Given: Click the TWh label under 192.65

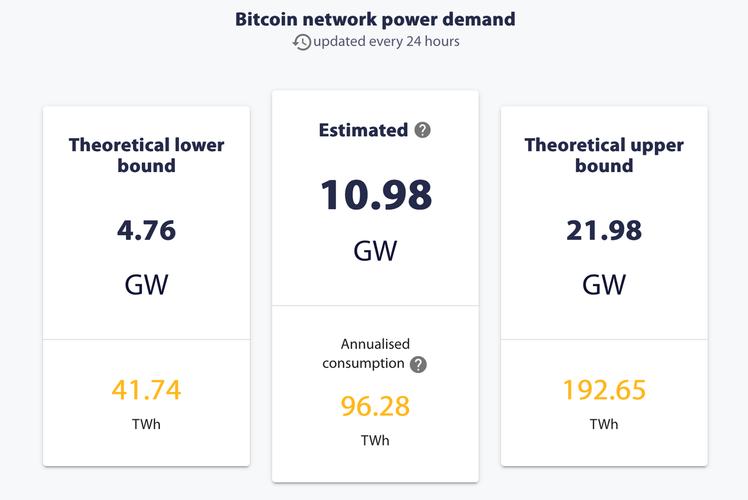Looking at the screenshot, I should point(604,424).
